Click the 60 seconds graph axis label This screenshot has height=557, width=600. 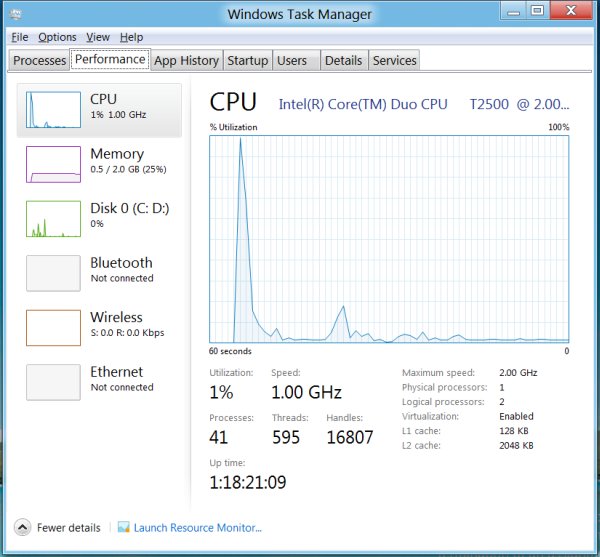tap(230, 351)
